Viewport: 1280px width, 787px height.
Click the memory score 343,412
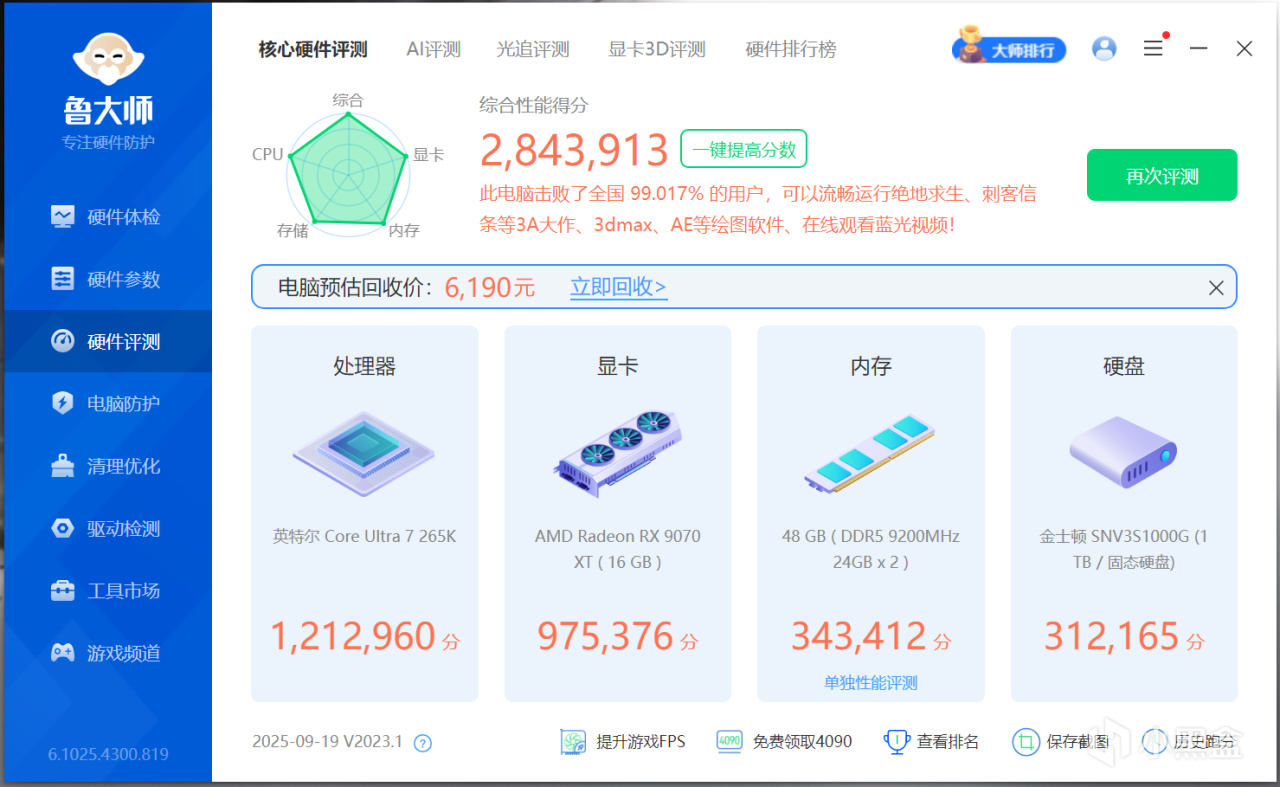click(x=859, y=636)
